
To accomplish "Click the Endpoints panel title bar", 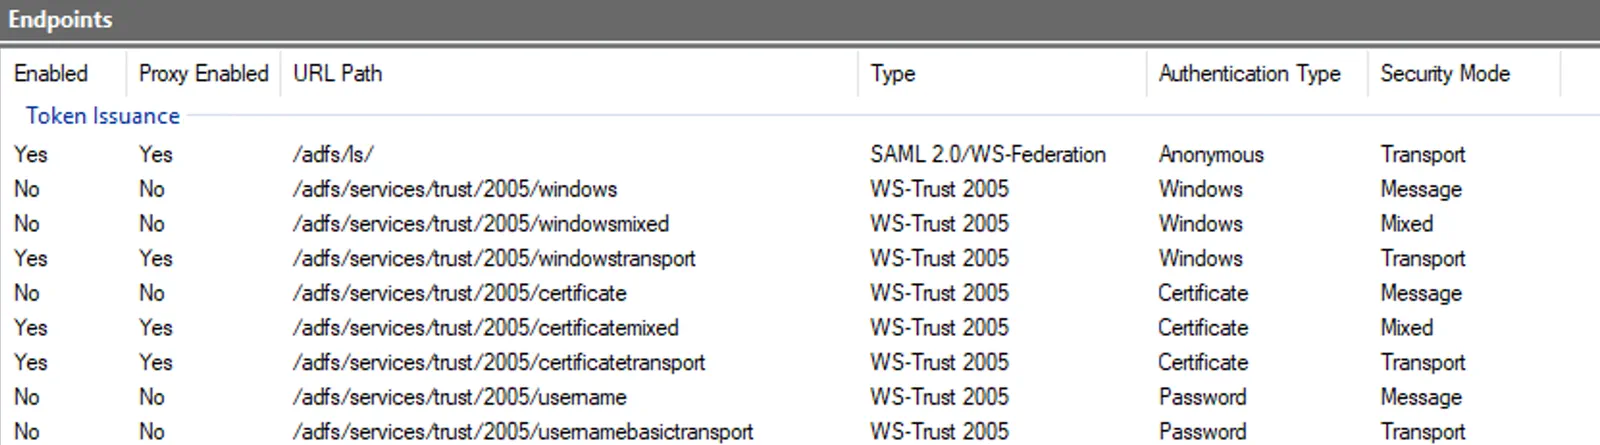I will pyautogui.click(x=800, y=20).
